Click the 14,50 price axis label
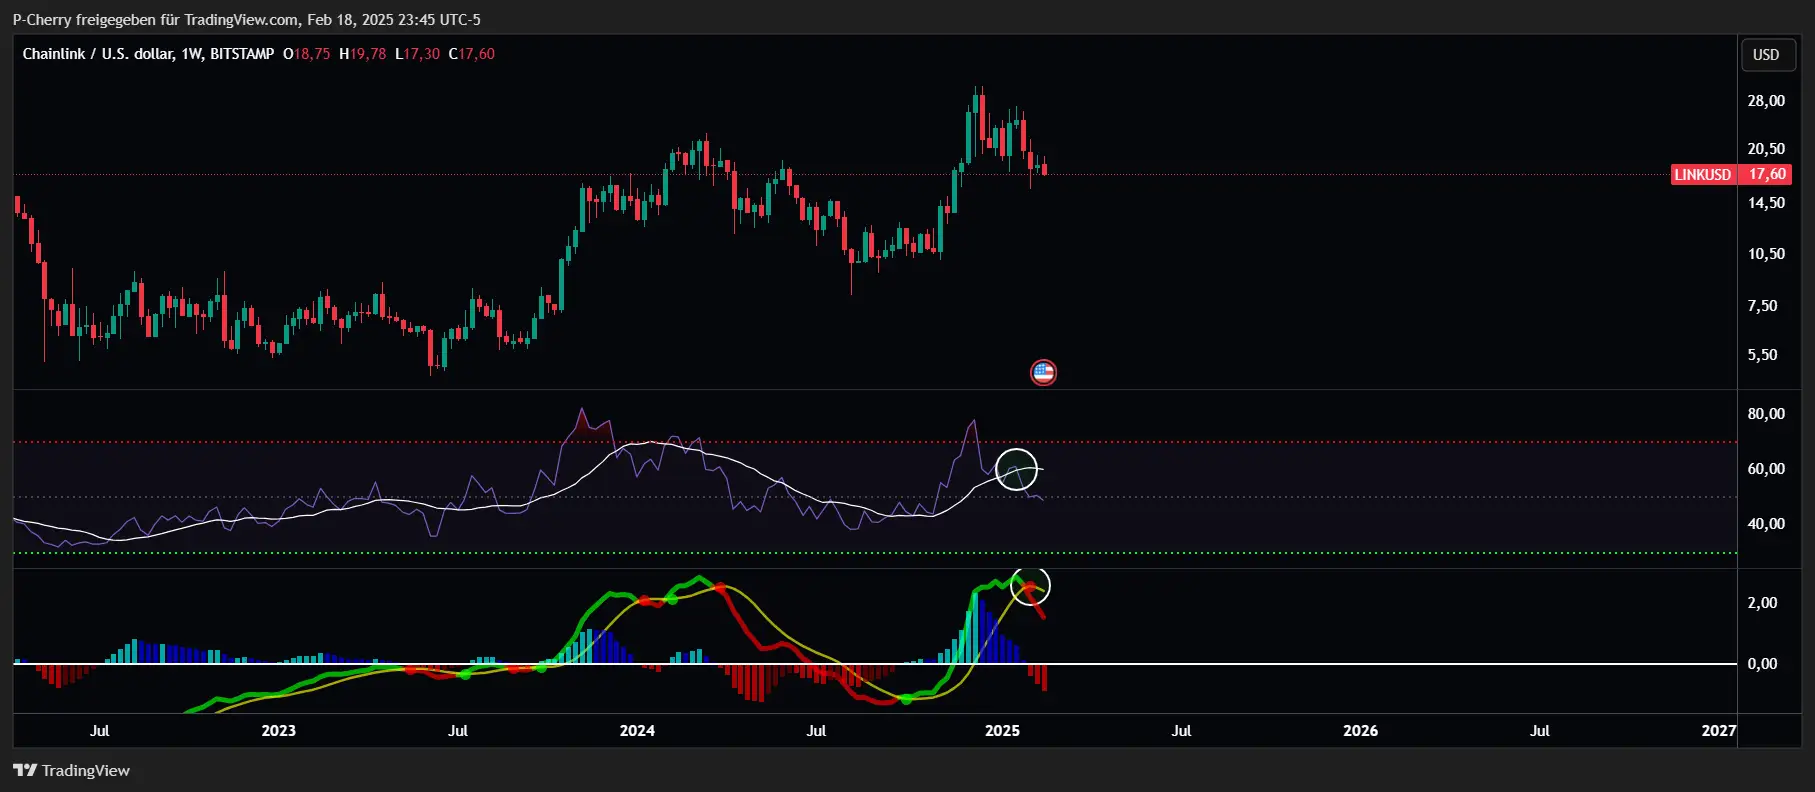Image resolution: width=1815 pixels, height=792 pixels. (x=1766, y=203)
